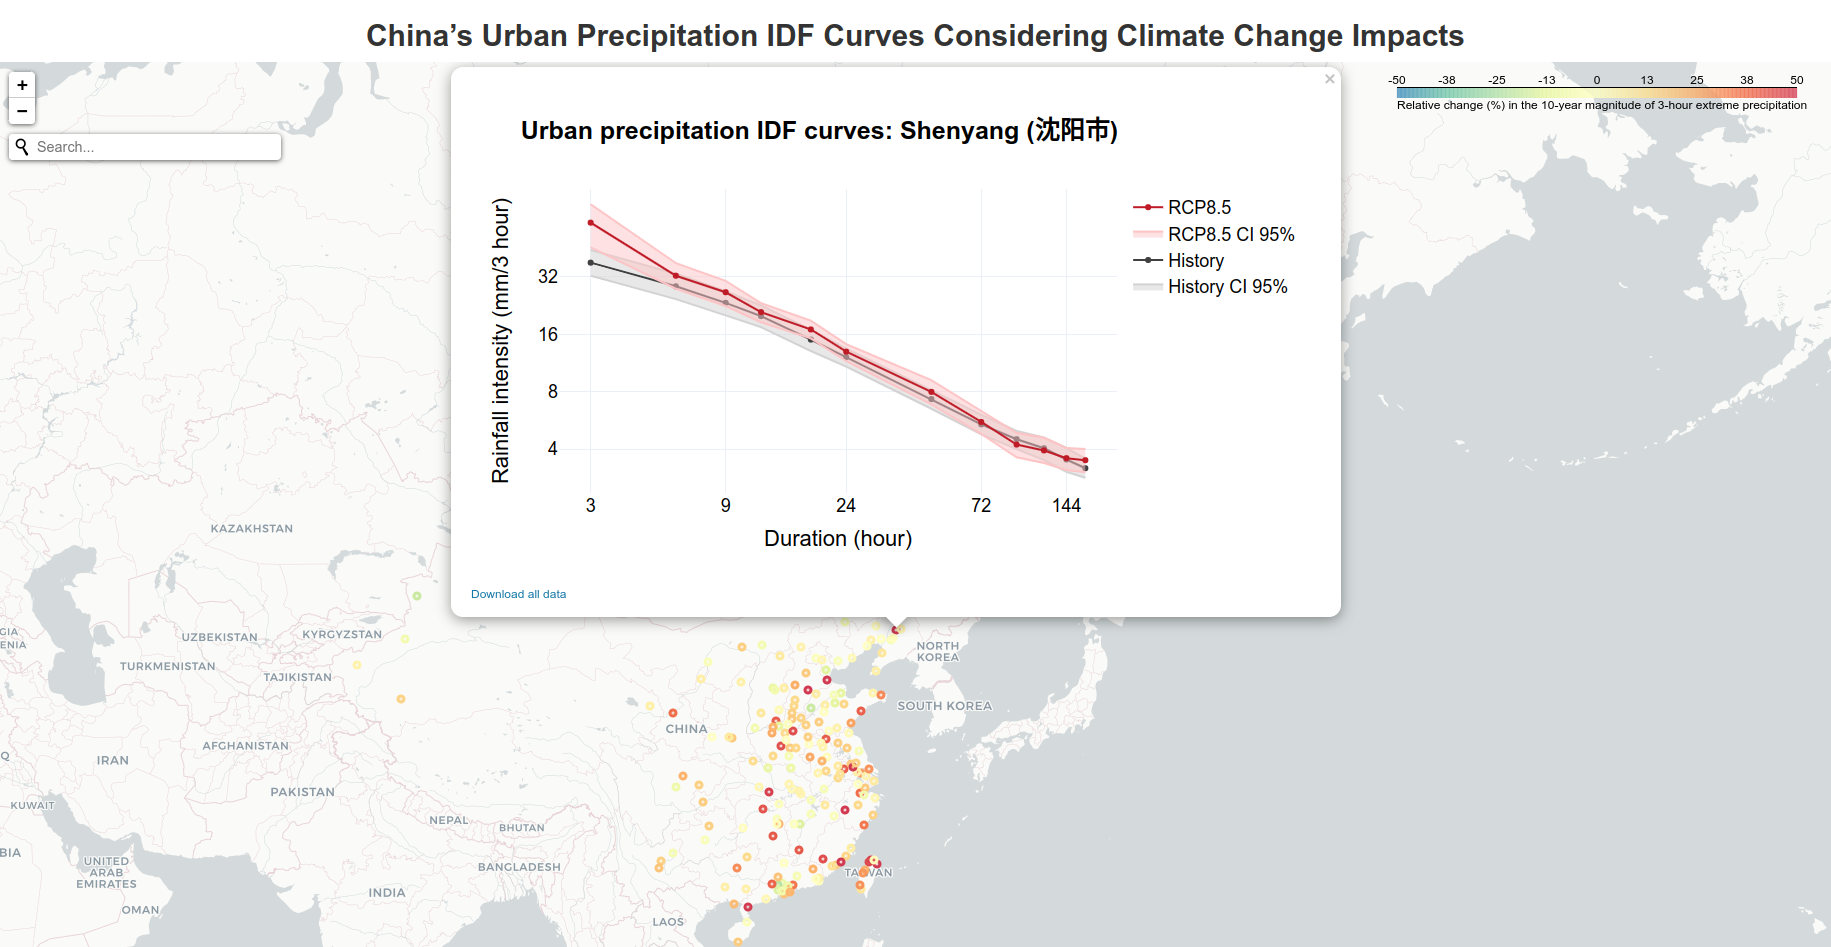Click the map zoom-in plus icon
The image size is (1831, 947).
coord(21,84)
